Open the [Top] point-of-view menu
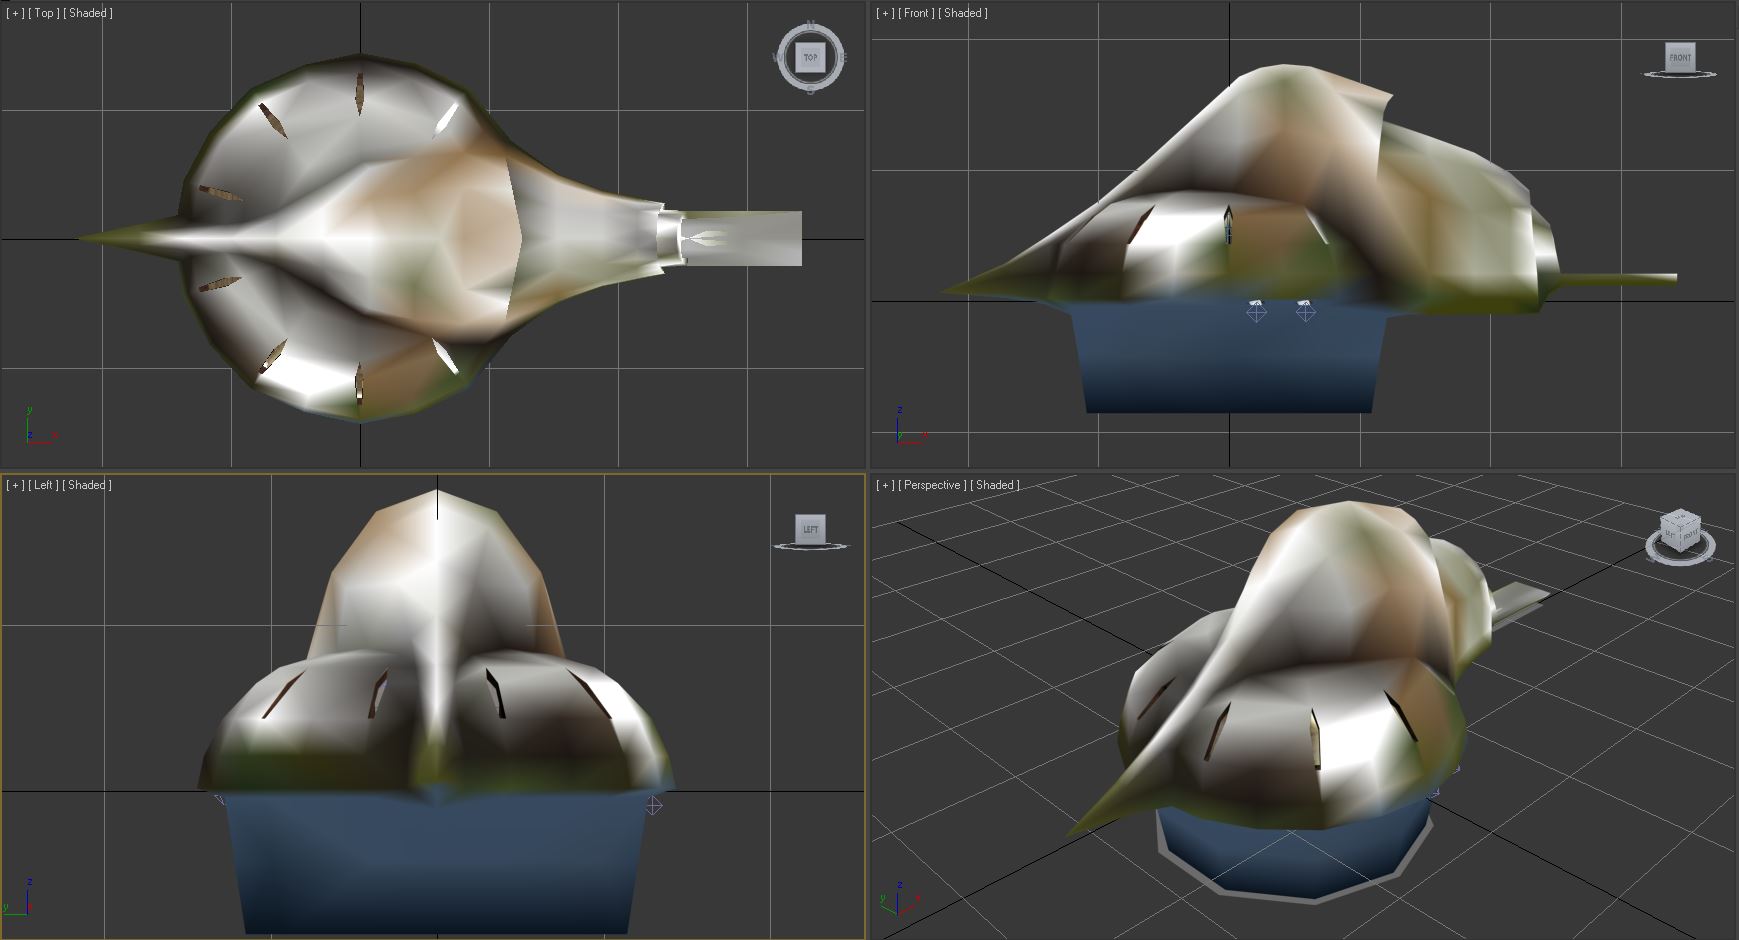 44,13
